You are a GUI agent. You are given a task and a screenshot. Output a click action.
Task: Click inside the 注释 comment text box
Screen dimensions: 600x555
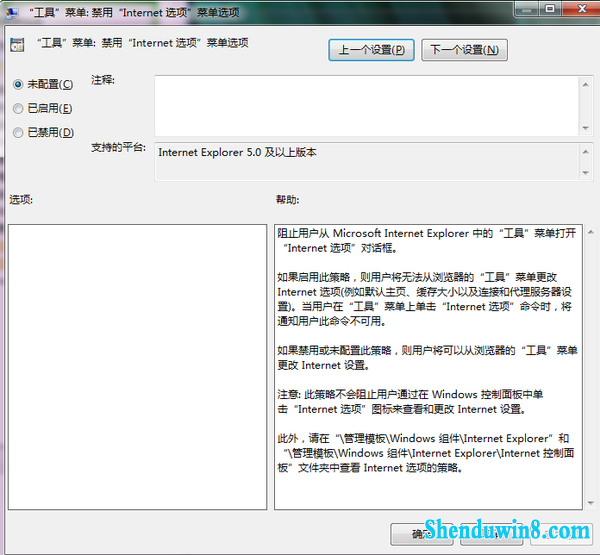(x=367, y=106)
